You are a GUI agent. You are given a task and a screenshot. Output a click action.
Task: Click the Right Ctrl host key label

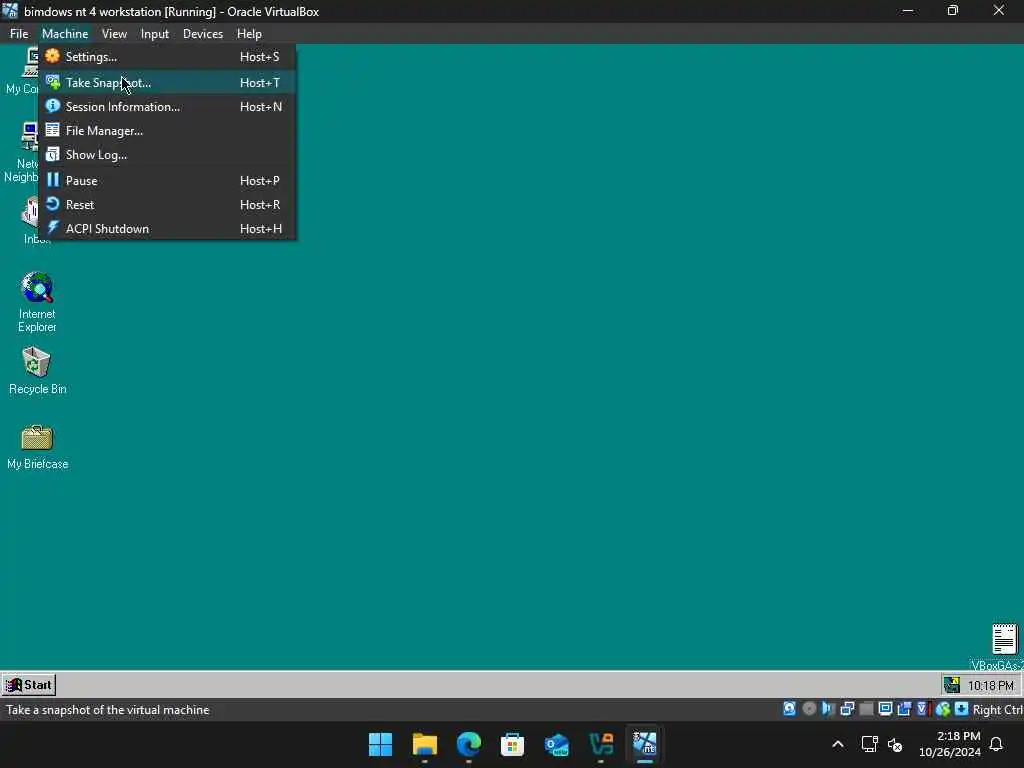coord(997,709)
